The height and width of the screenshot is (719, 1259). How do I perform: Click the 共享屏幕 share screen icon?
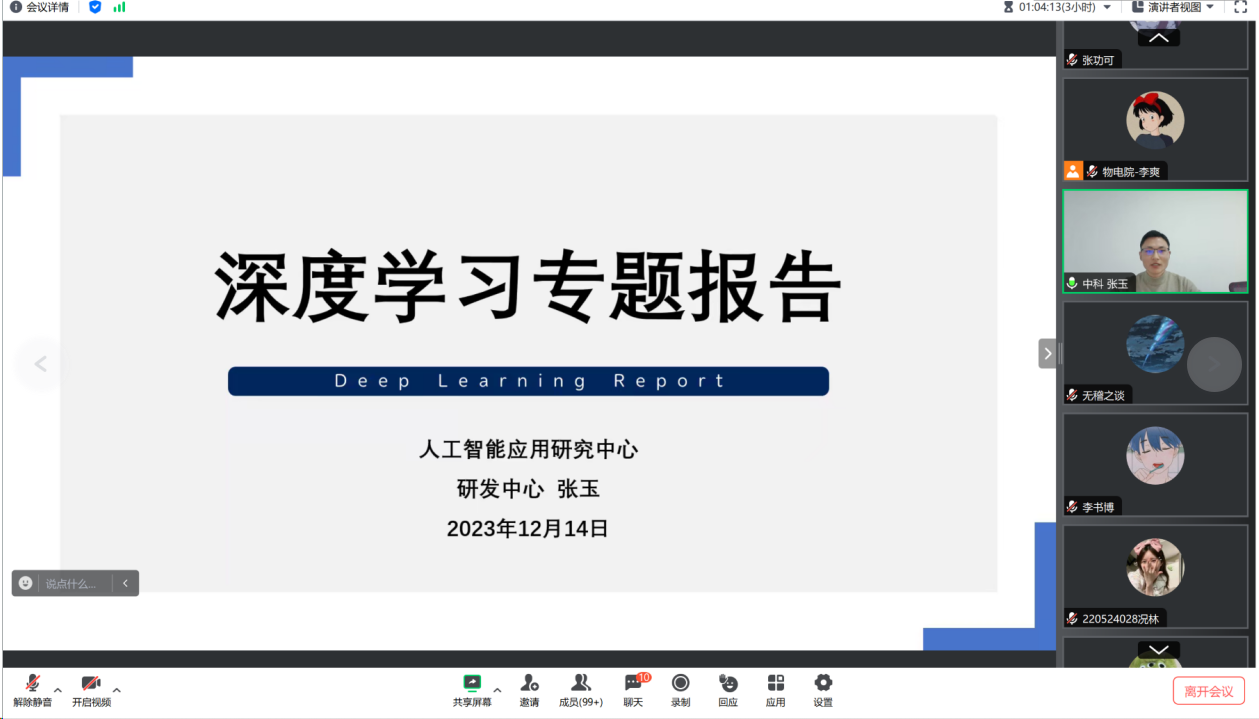[x=472, y=684]
